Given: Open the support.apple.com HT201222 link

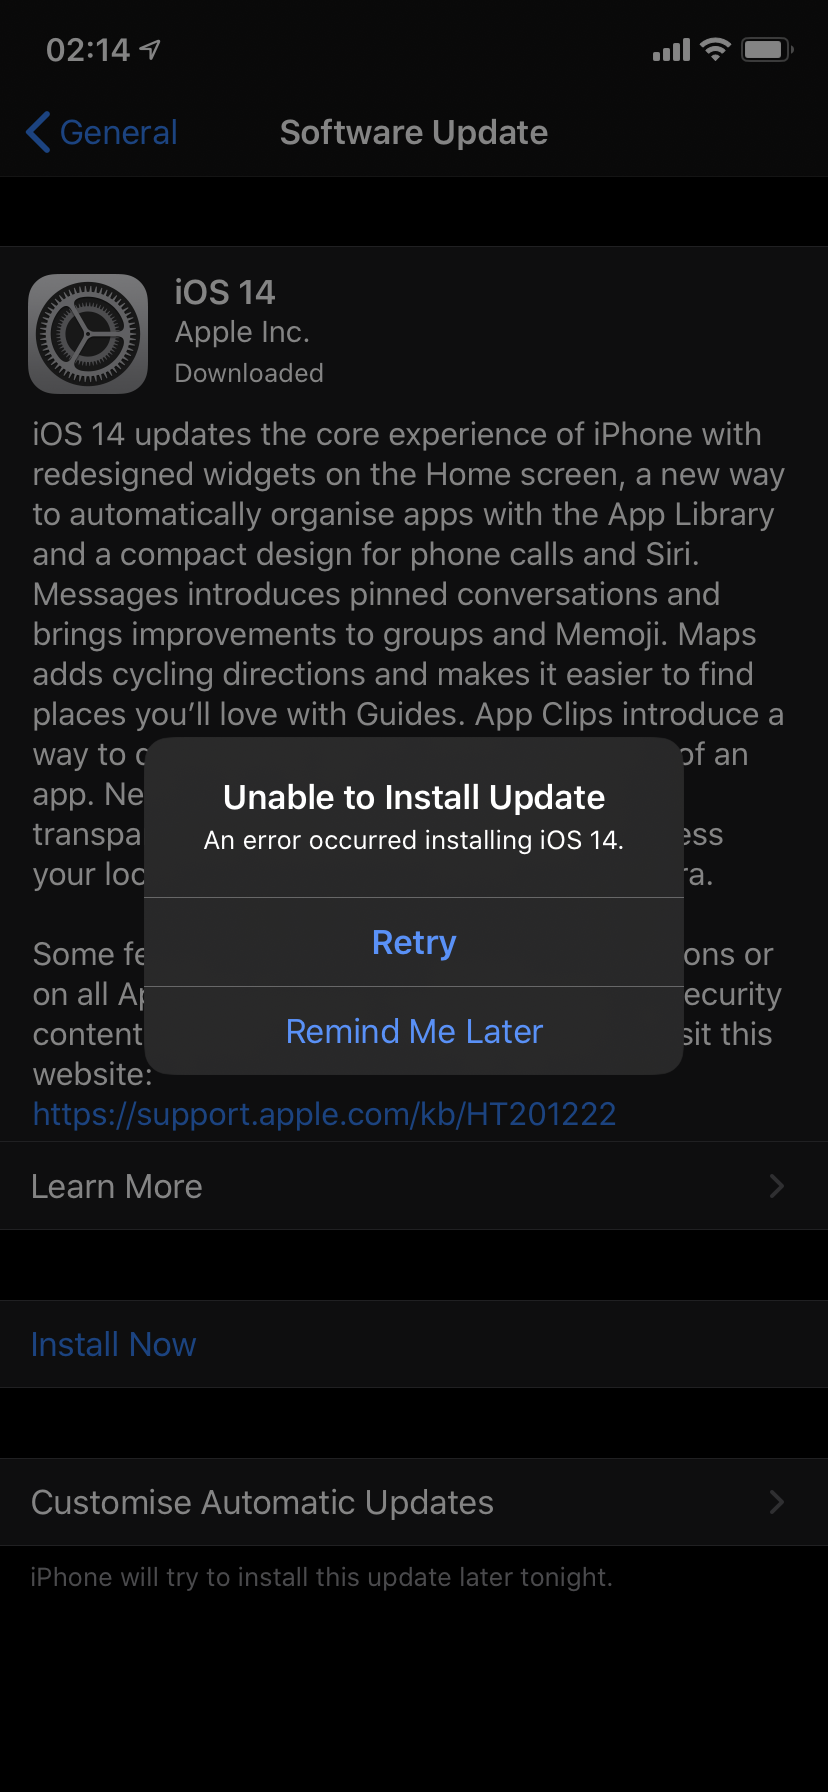Looking at the screenshot, I should click(x=324, y=1114).
